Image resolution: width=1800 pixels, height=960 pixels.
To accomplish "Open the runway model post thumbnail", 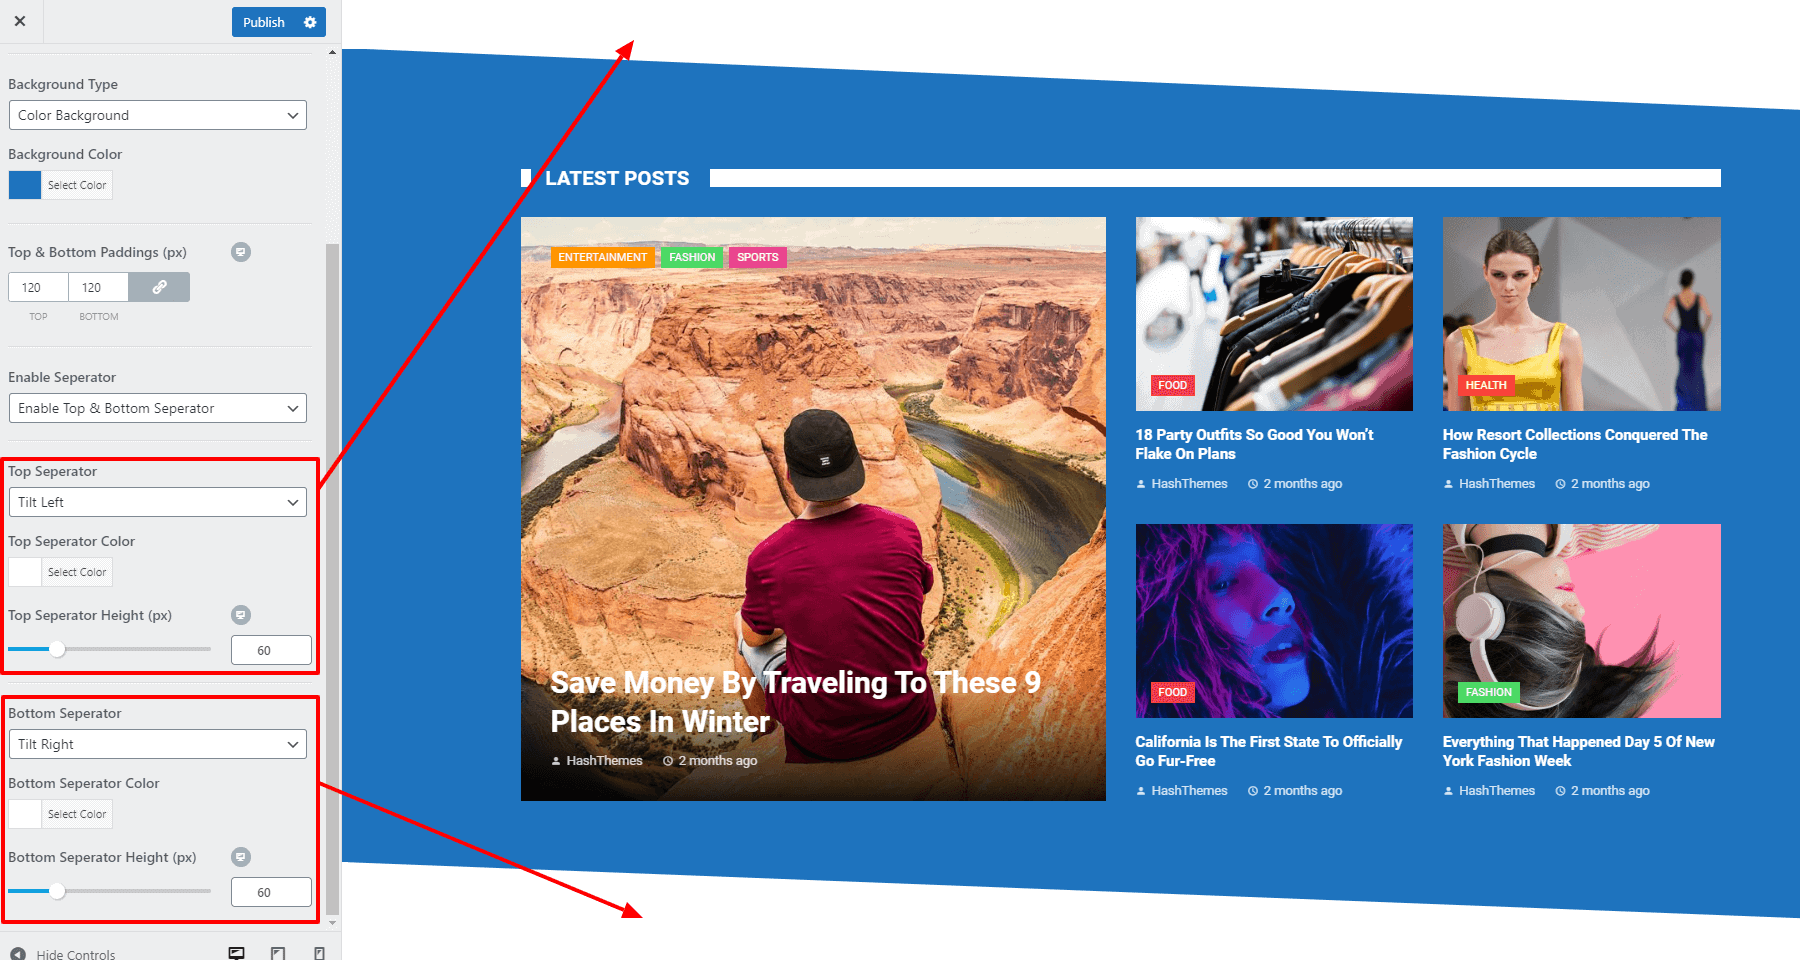I will tap(1582, 314).
